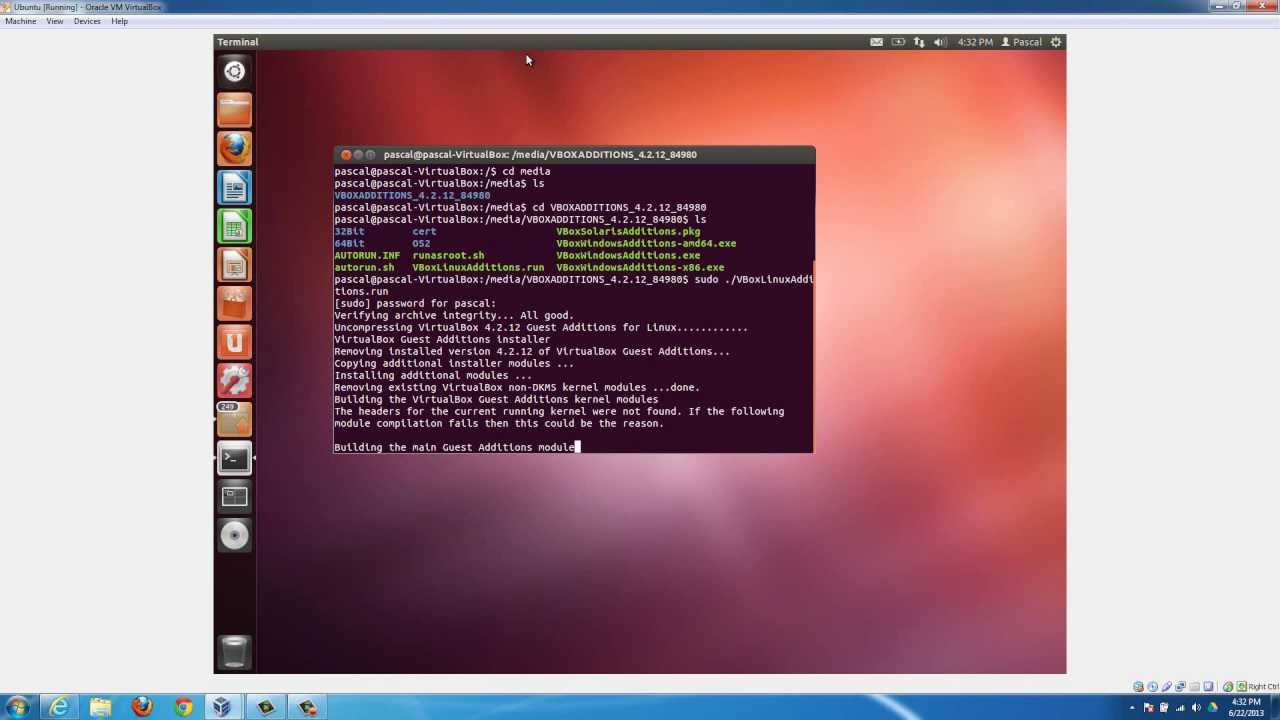The height and width of the screenshot is (720, 1280).
Task: Open the messaging envelope indicator
Action: (x=876, y=42)
